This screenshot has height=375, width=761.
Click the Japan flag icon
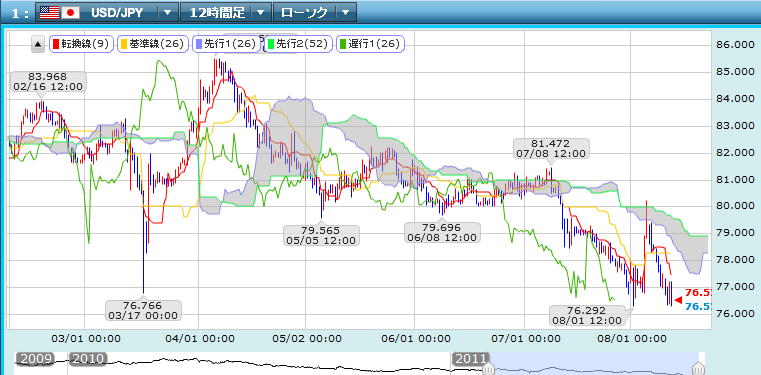click(70, 13)
